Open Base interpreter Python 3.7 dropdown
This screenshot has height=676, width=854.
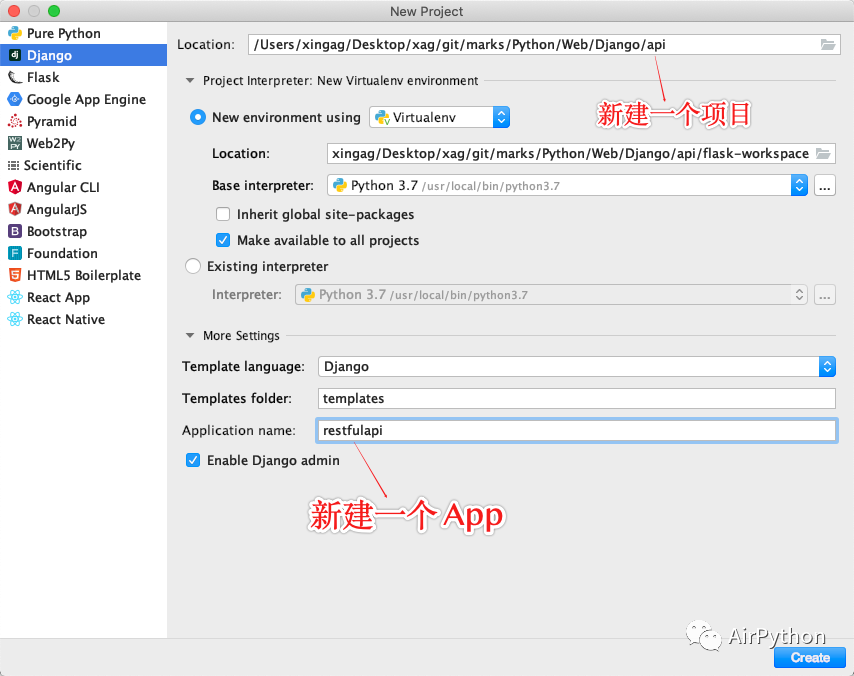(567, 186)
